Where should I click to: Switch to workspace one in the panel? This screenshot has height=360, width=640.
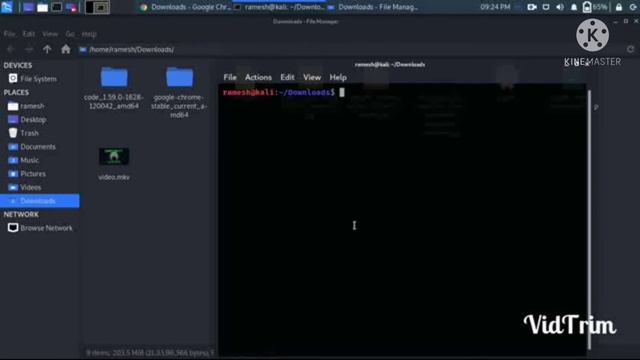click(90, 7)
